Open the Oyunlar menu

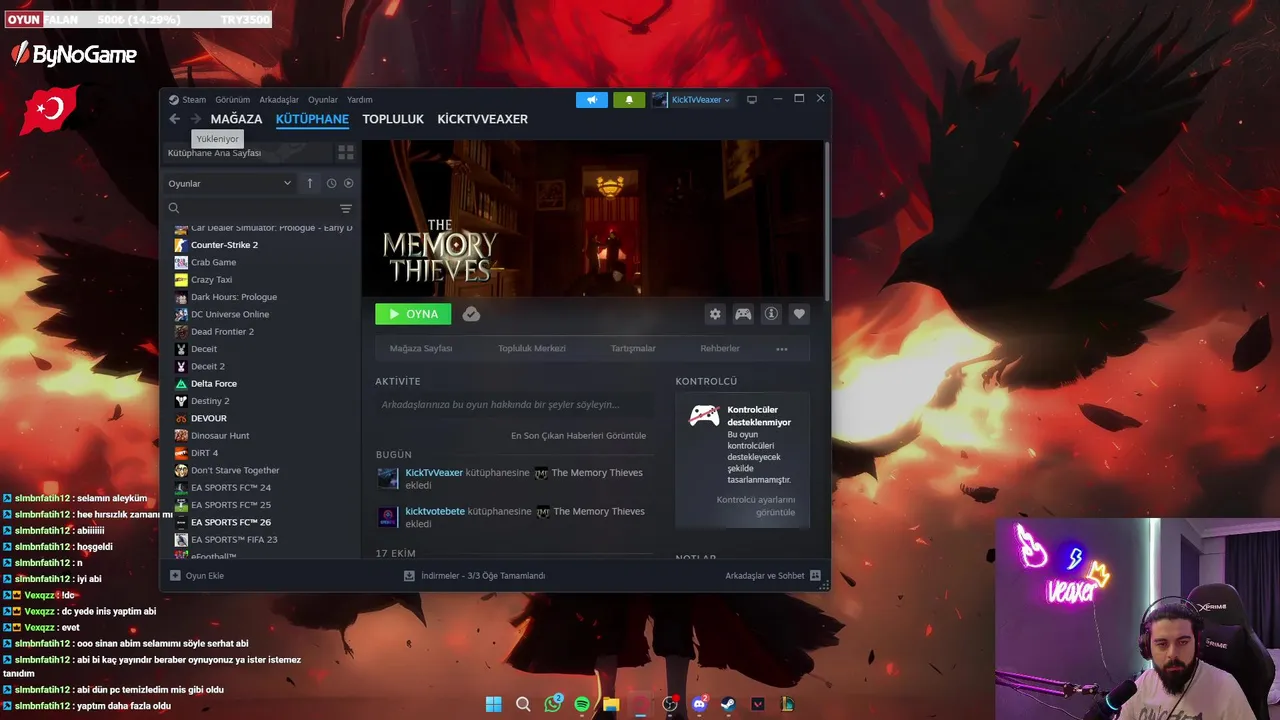[x=323, y=100]
